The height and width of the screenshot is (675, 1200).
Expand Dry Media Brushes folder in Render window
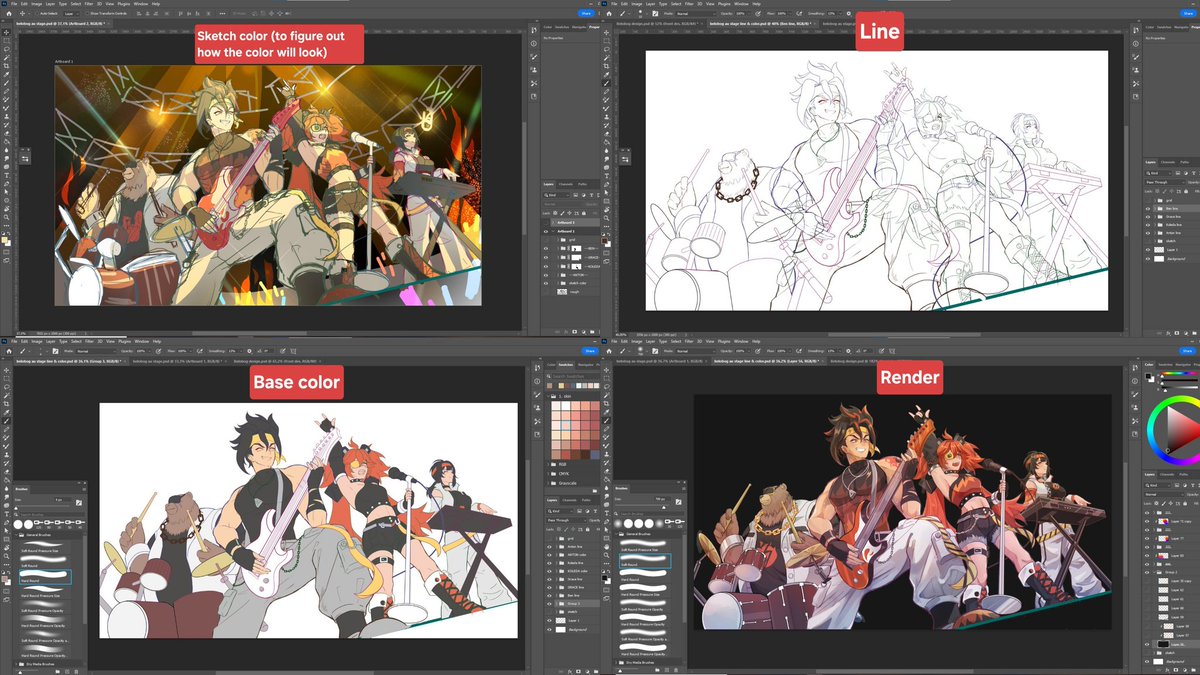pos(616,662)
